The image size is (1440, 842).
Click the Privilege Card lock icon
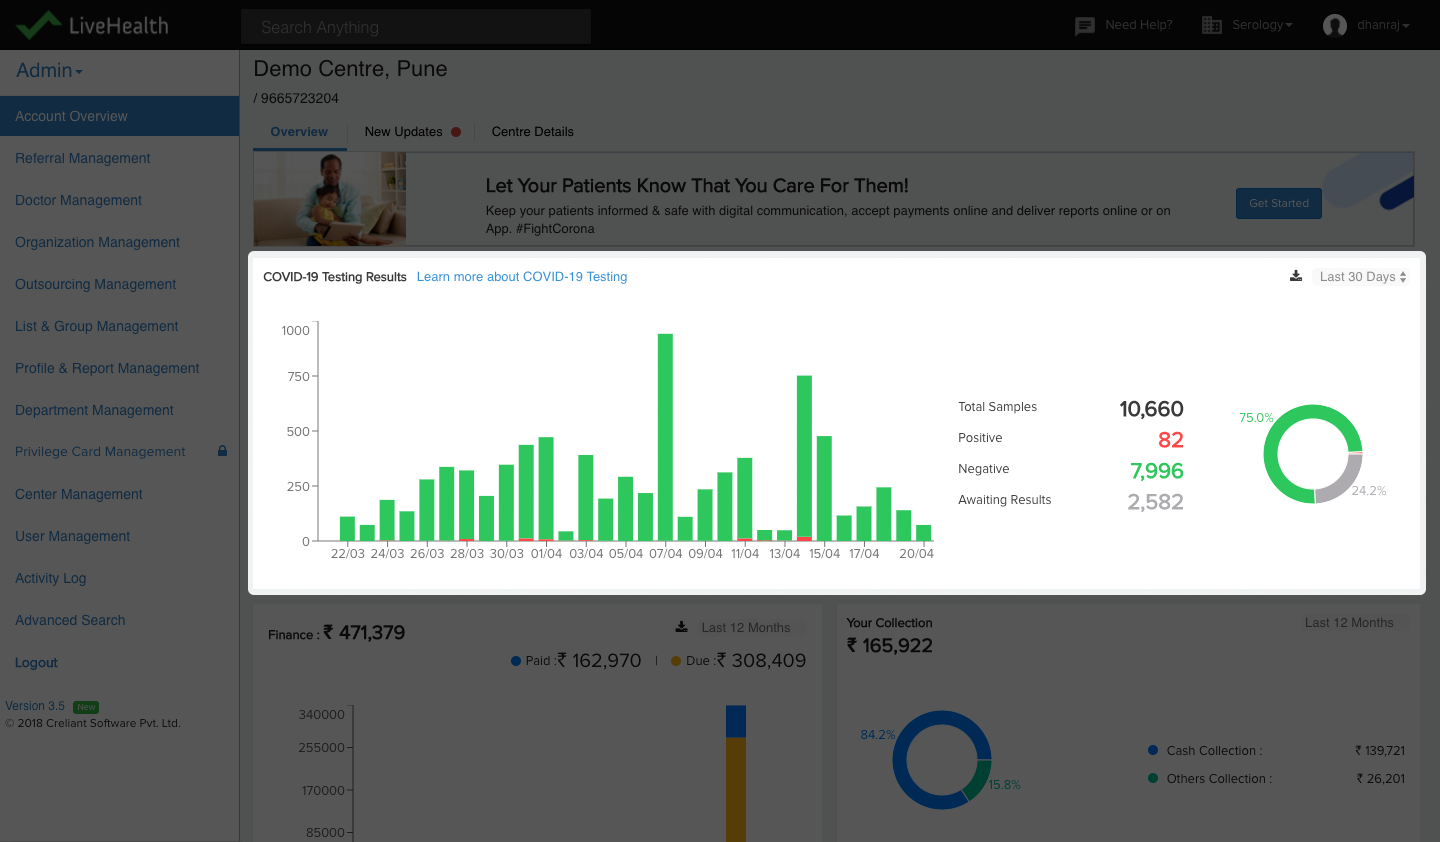tap(222, 451)
